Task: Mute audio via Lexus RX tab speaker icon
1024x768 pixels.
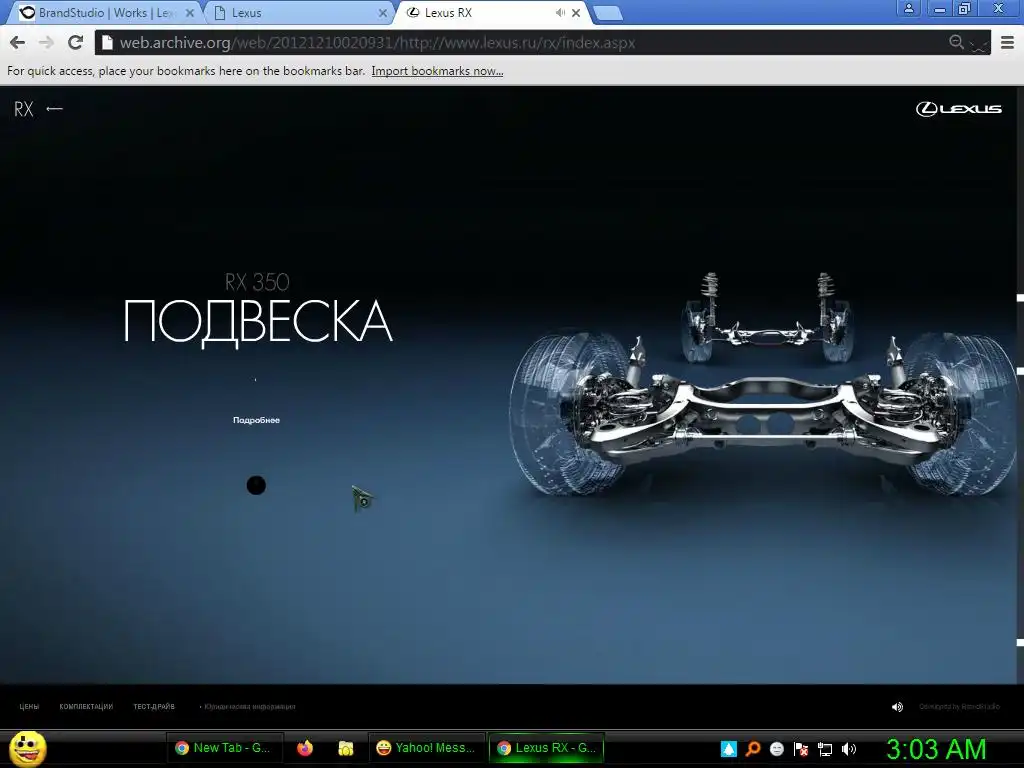Action: point(560,12)
